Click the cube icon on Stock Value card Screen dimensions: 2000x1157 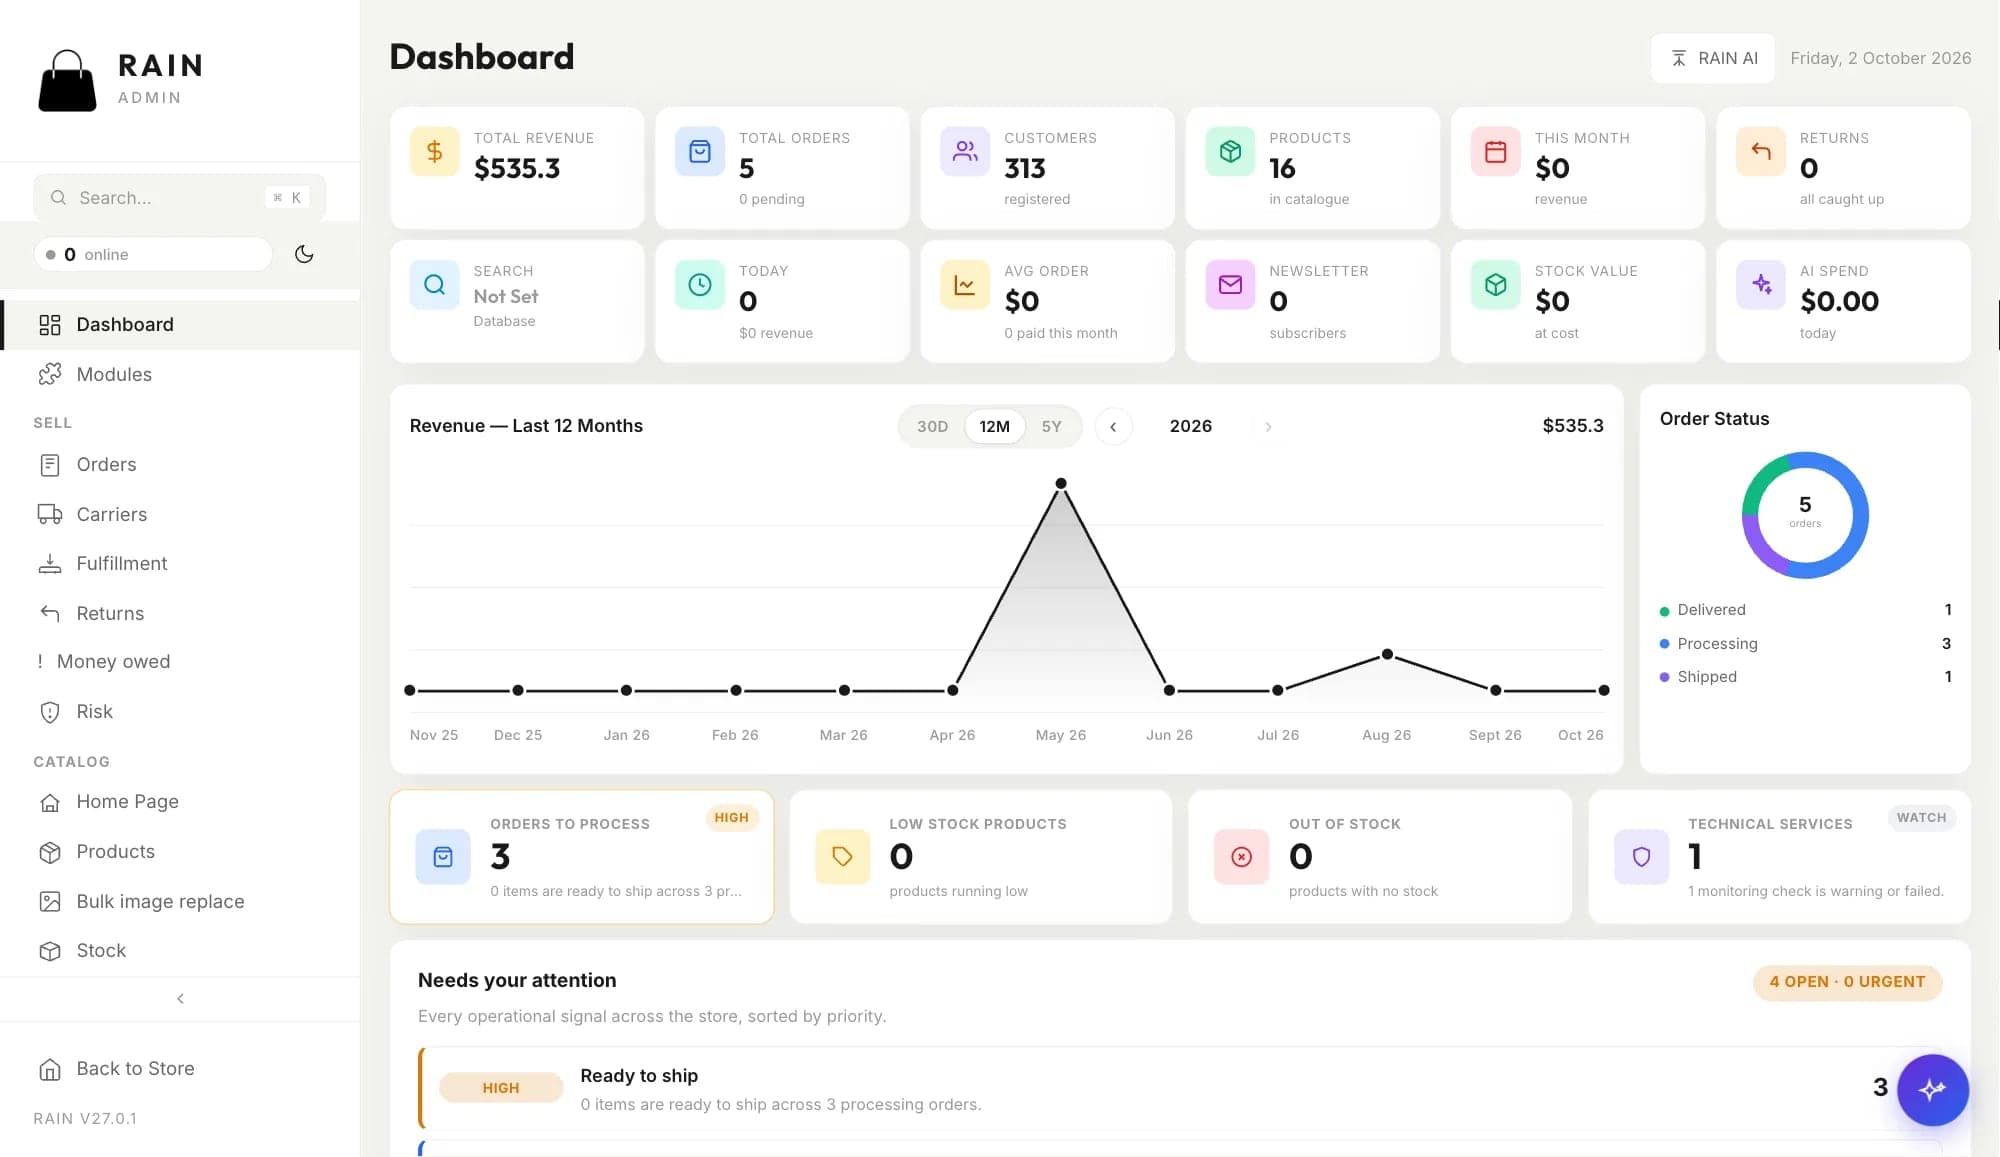coord(1496,285)
